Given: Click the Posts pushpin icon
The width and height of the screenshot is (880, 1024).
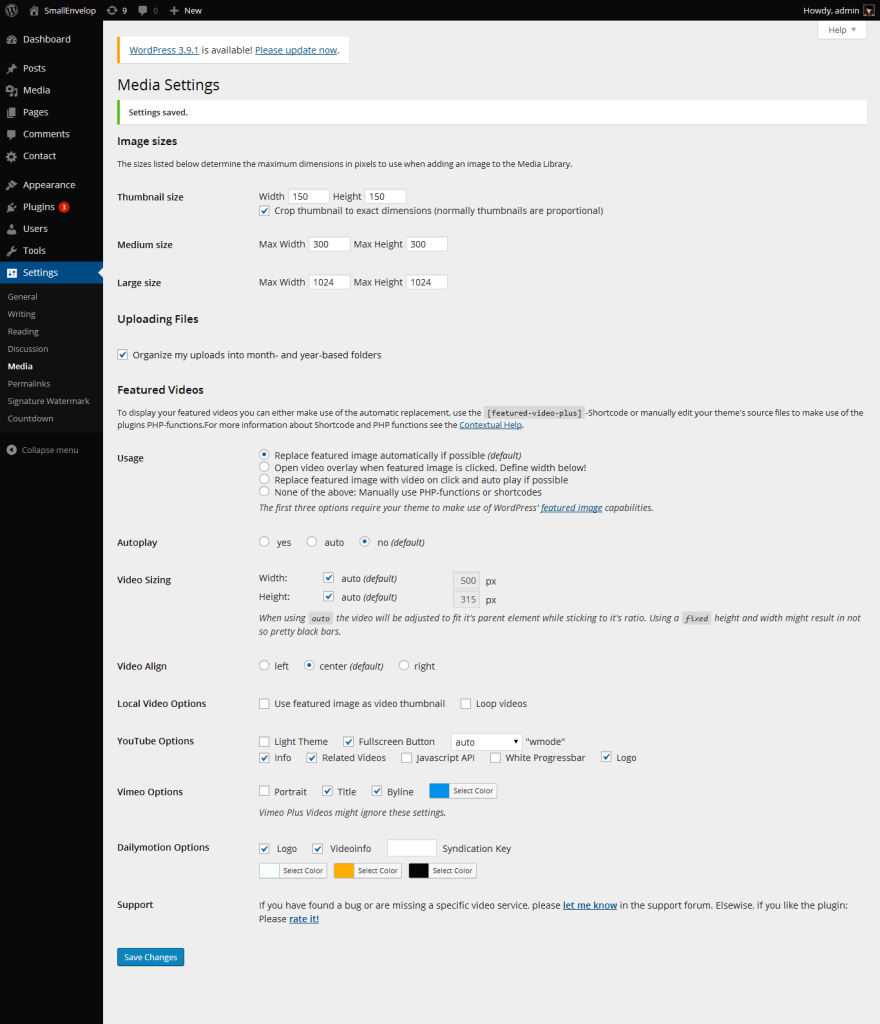Looking at the screenshot, I should (x=11, y=68).
